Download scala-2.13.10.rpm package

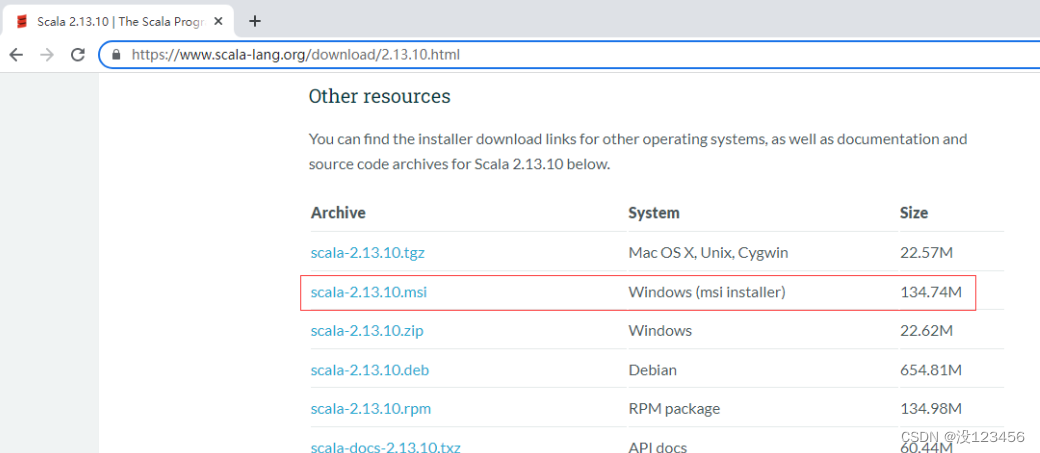point(370,409)
